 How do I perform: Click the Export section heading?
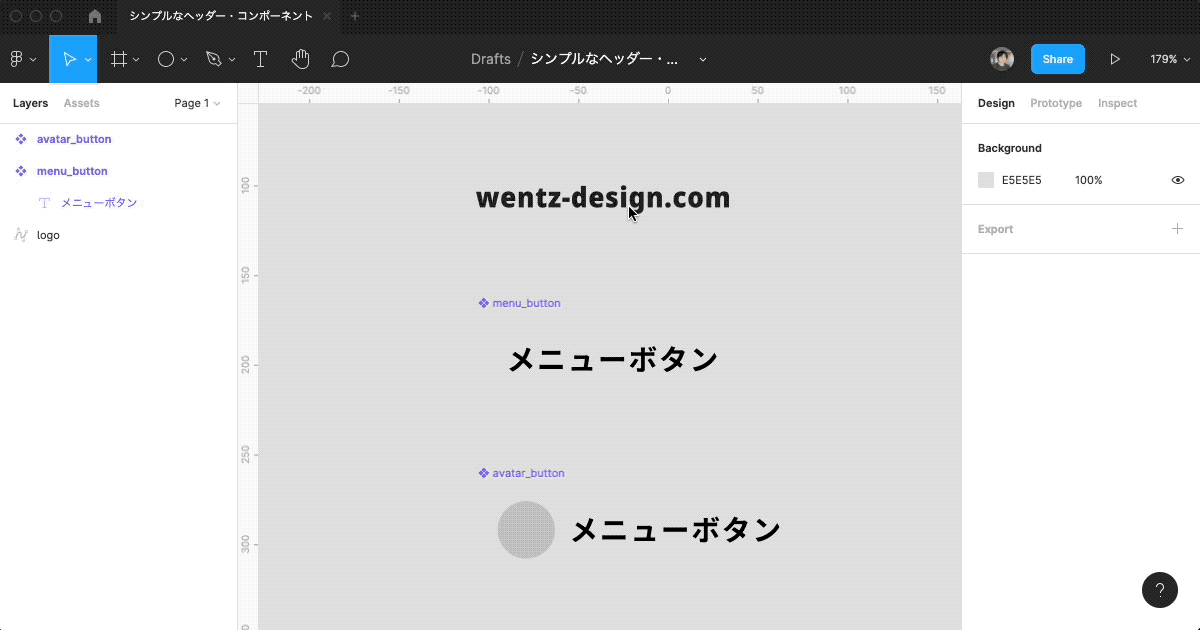995,229
